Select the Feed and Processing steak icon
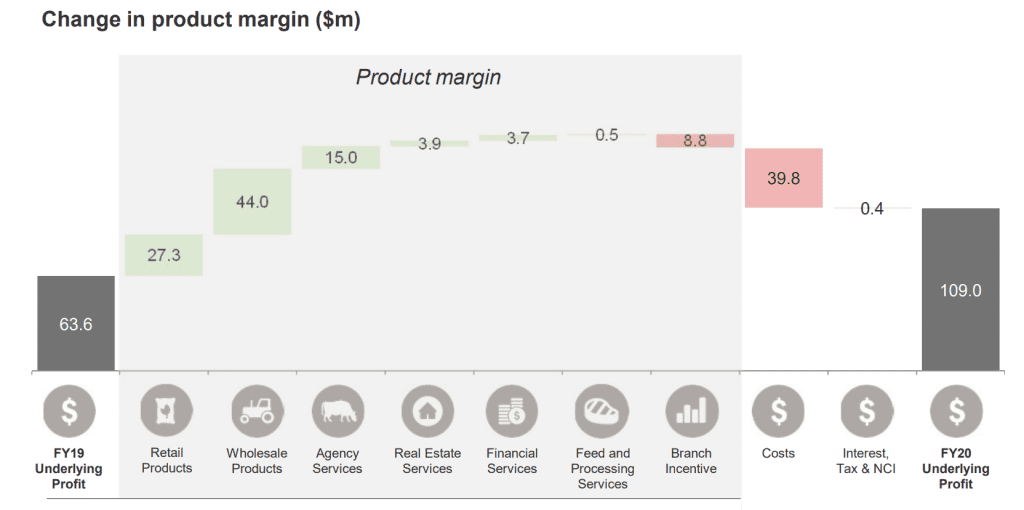1024x510 pixels. [x=602, y=411]
